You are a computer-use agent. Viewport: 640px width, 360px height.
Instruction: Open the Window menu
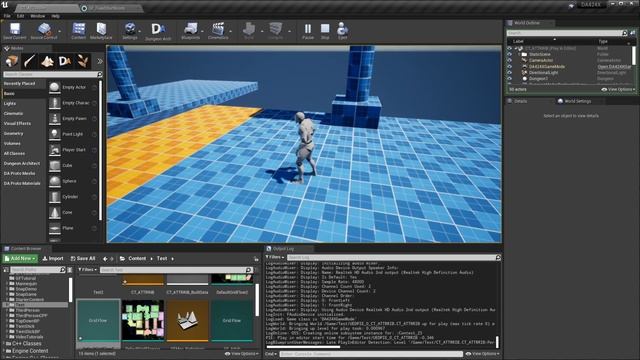(x=38, y=16)
